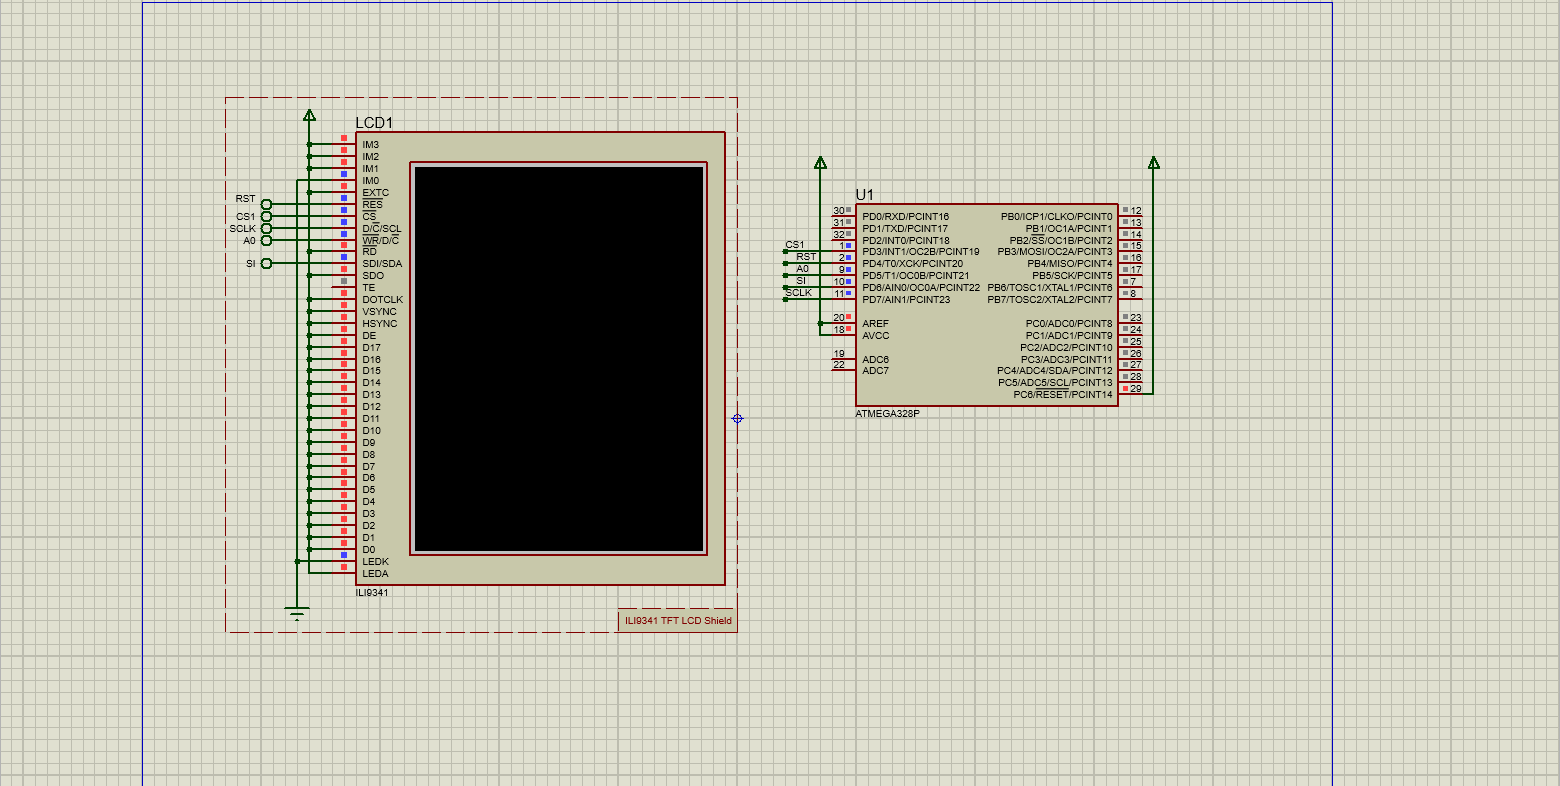Click the AVCC pin label on U1
Image resolution: width=1560 pixels, height=786 pixels.
click(875, 336)
